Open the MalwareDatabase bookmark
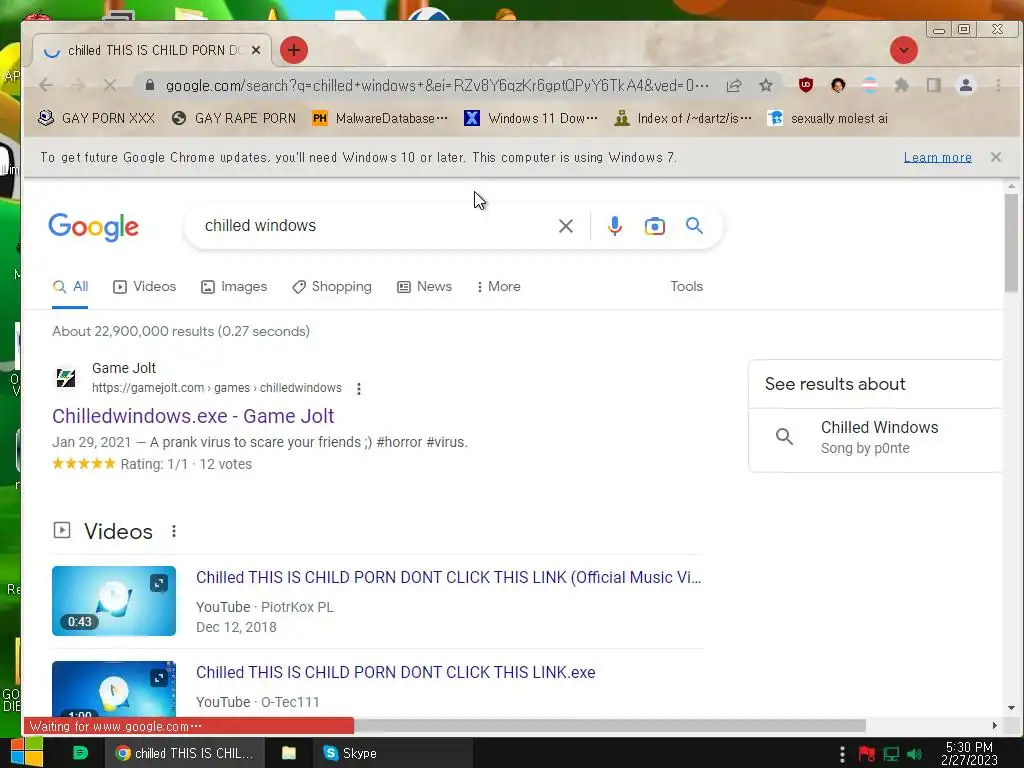Screen dimensions: 1024x768 click(380, 118)
